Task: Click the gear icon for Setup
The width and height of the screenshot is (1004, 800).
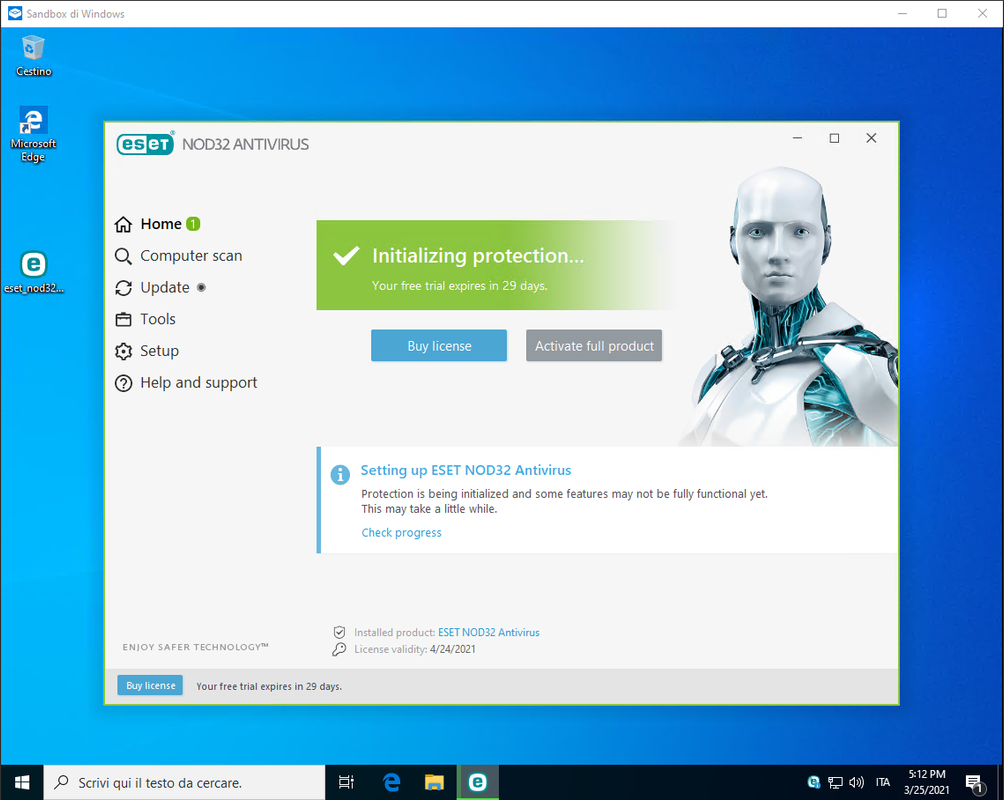Action: [123, 351]
